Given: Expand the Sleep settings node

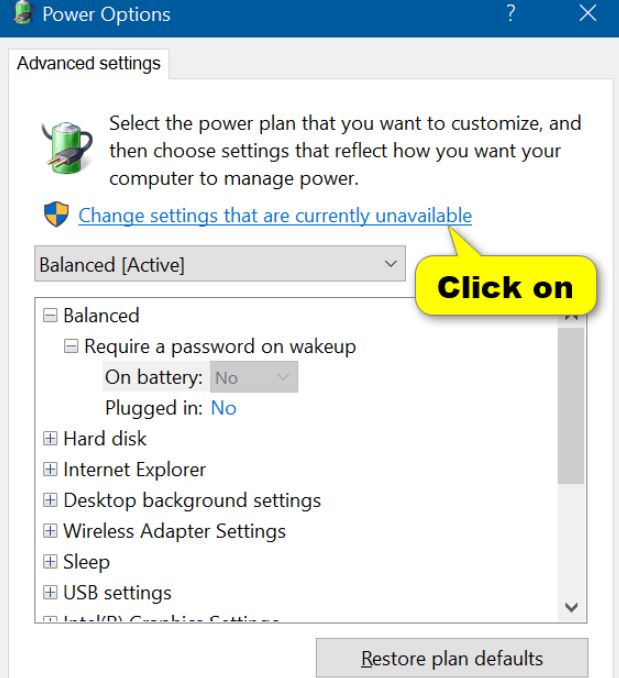Looking at the screenshot, I should click(x=50, y=563).
